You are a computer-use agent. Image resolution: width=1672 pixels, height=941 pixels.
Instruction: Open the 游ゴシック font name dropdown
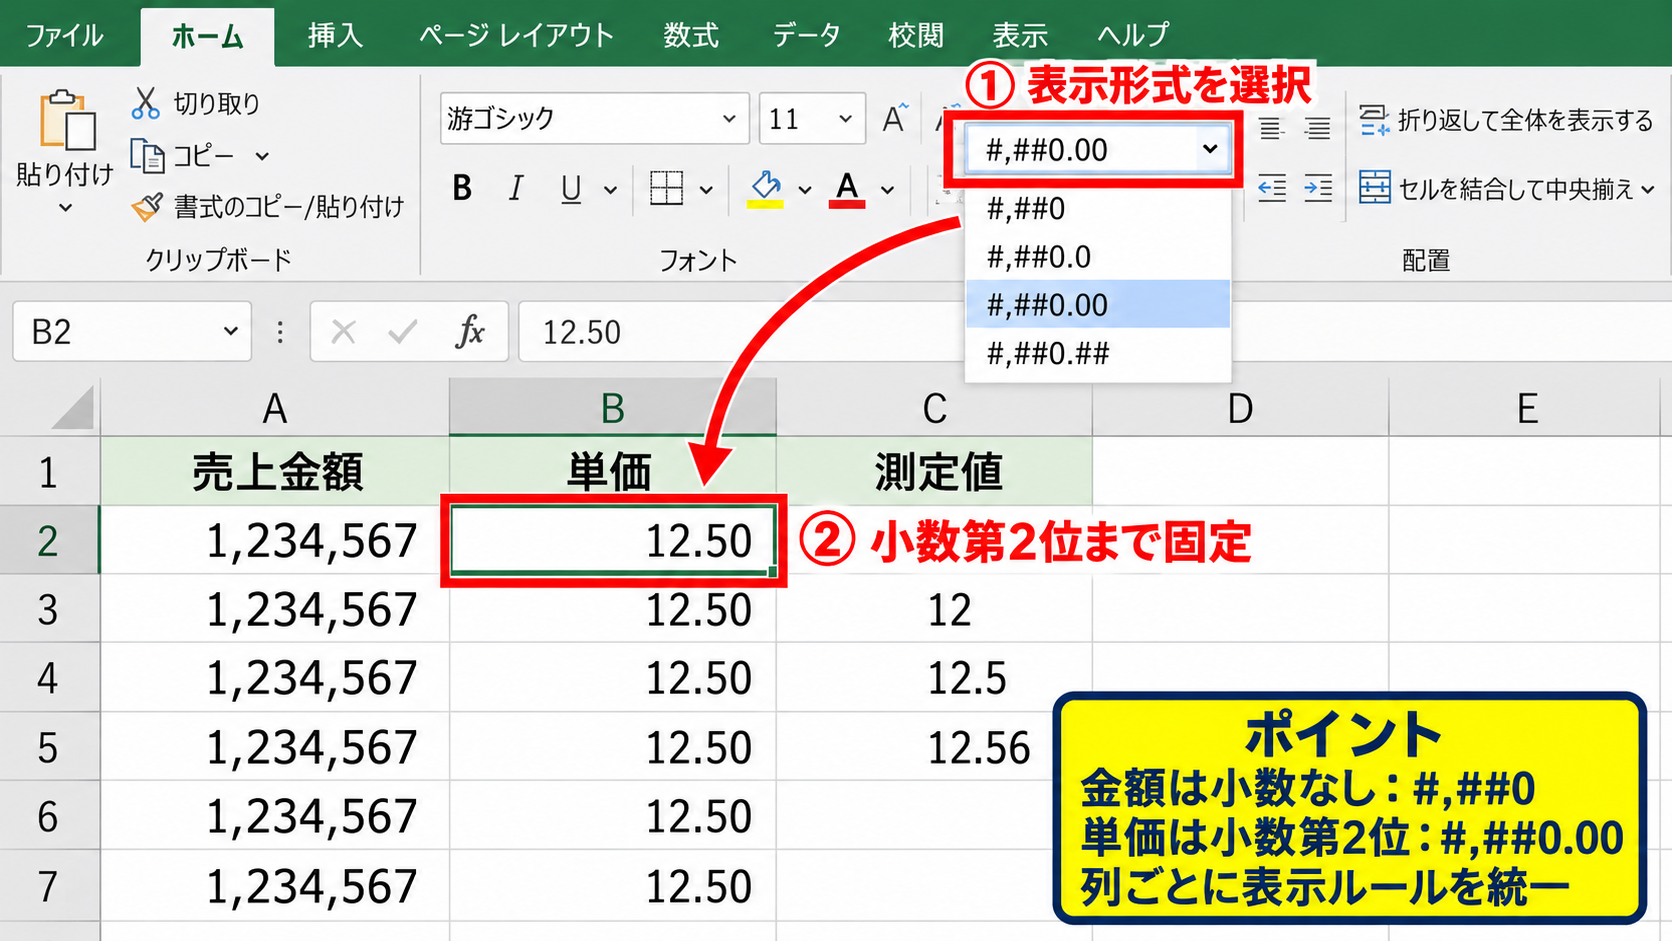click(x=729, y=119)
